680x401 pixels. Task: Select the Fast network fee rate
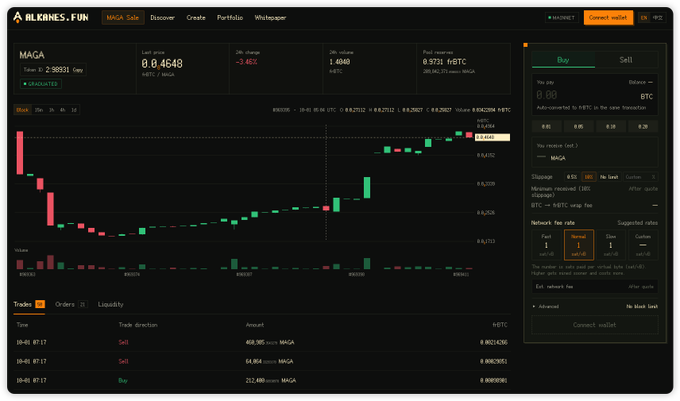click(x=546, y=245)
